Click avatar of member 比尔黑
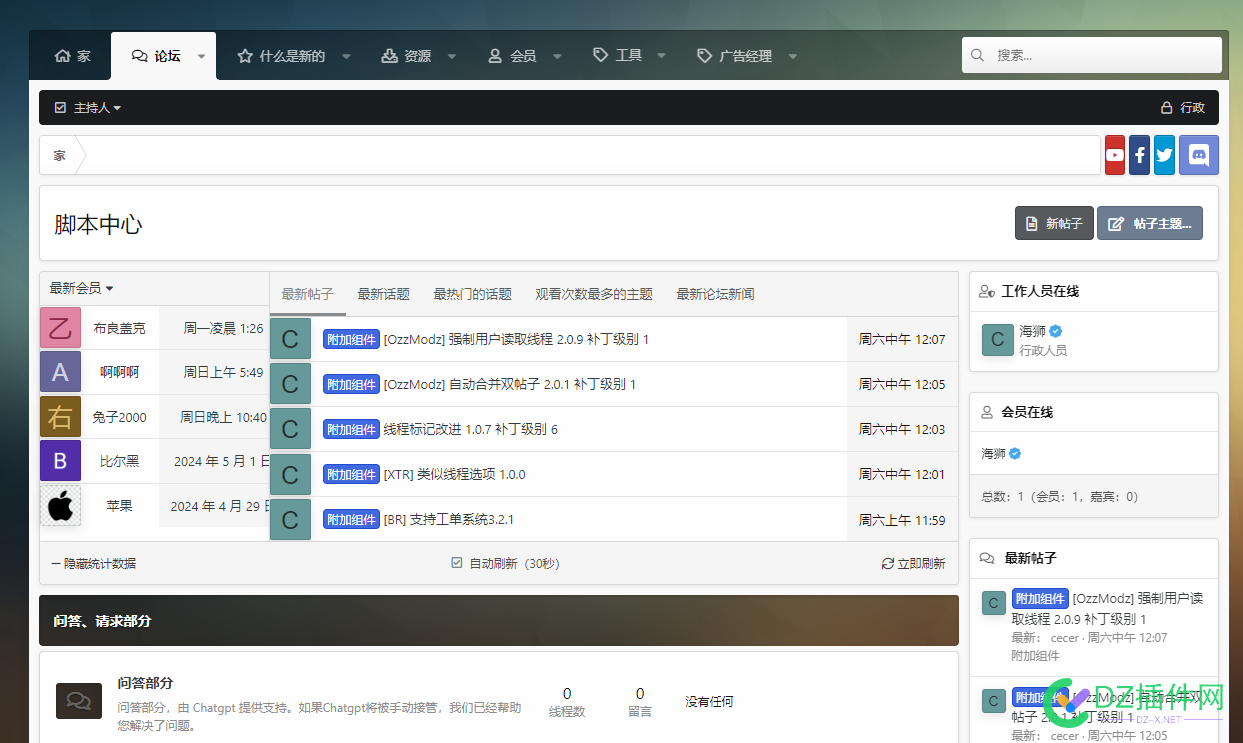The height and width of the screenshot is (743, 1243). [60, 461]
